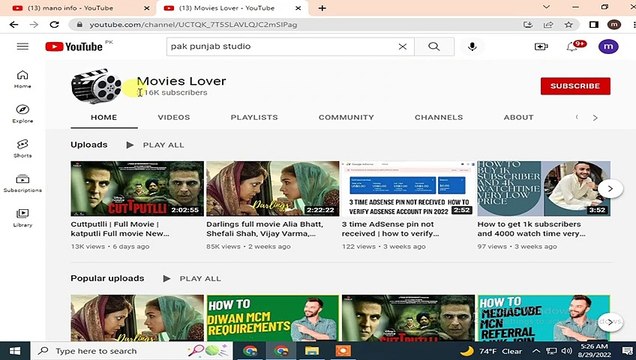
Task: Subscribe to Movies Lover channel
Action: [x=575, y=86]
